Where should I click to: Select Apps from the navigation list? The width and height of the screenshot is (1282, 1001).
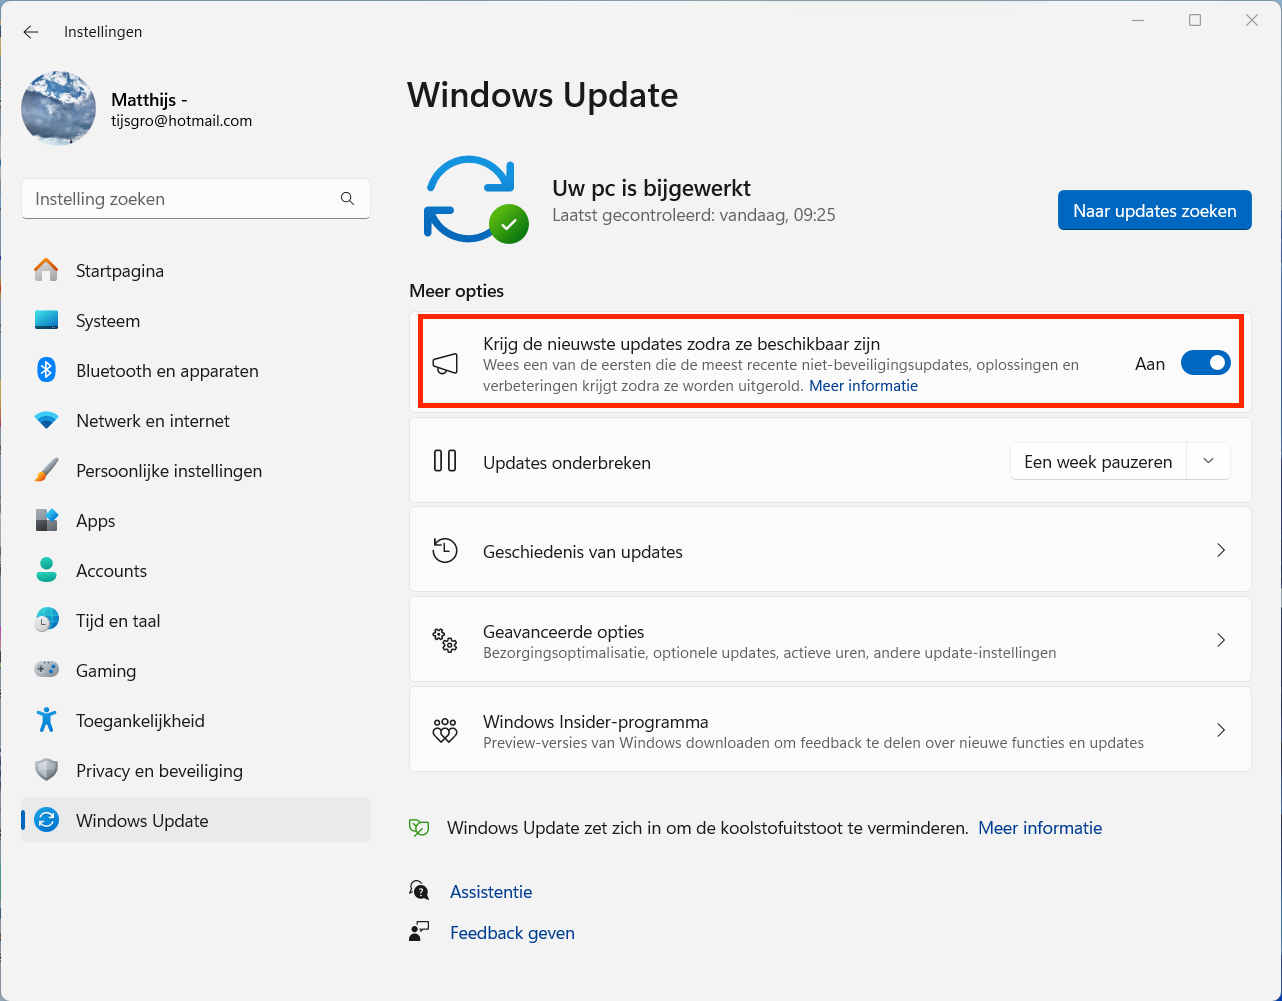(x=96, y=521)
